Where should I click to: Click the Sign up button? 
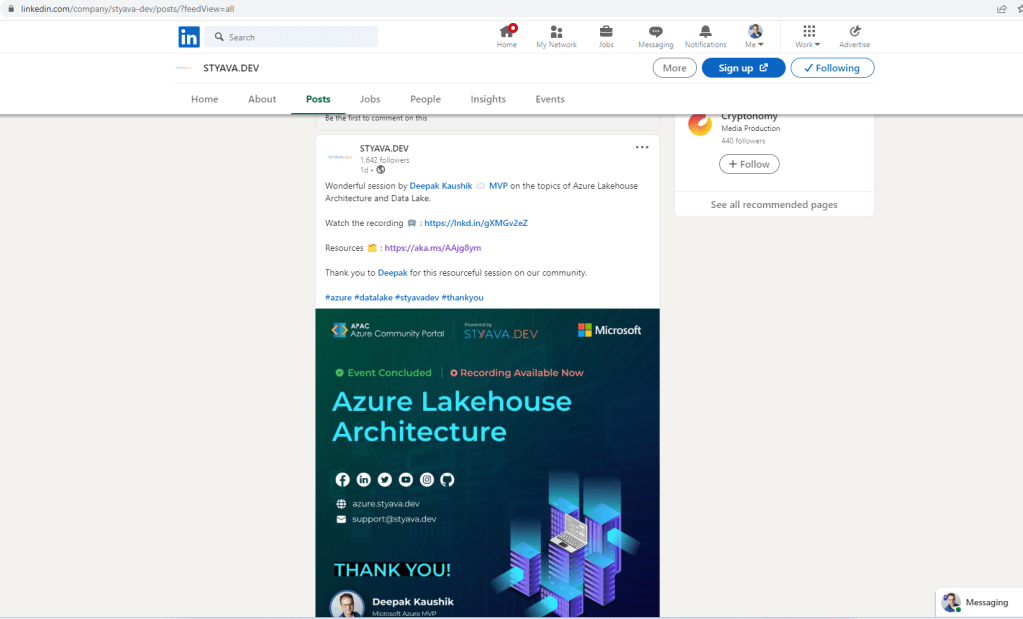743,68
